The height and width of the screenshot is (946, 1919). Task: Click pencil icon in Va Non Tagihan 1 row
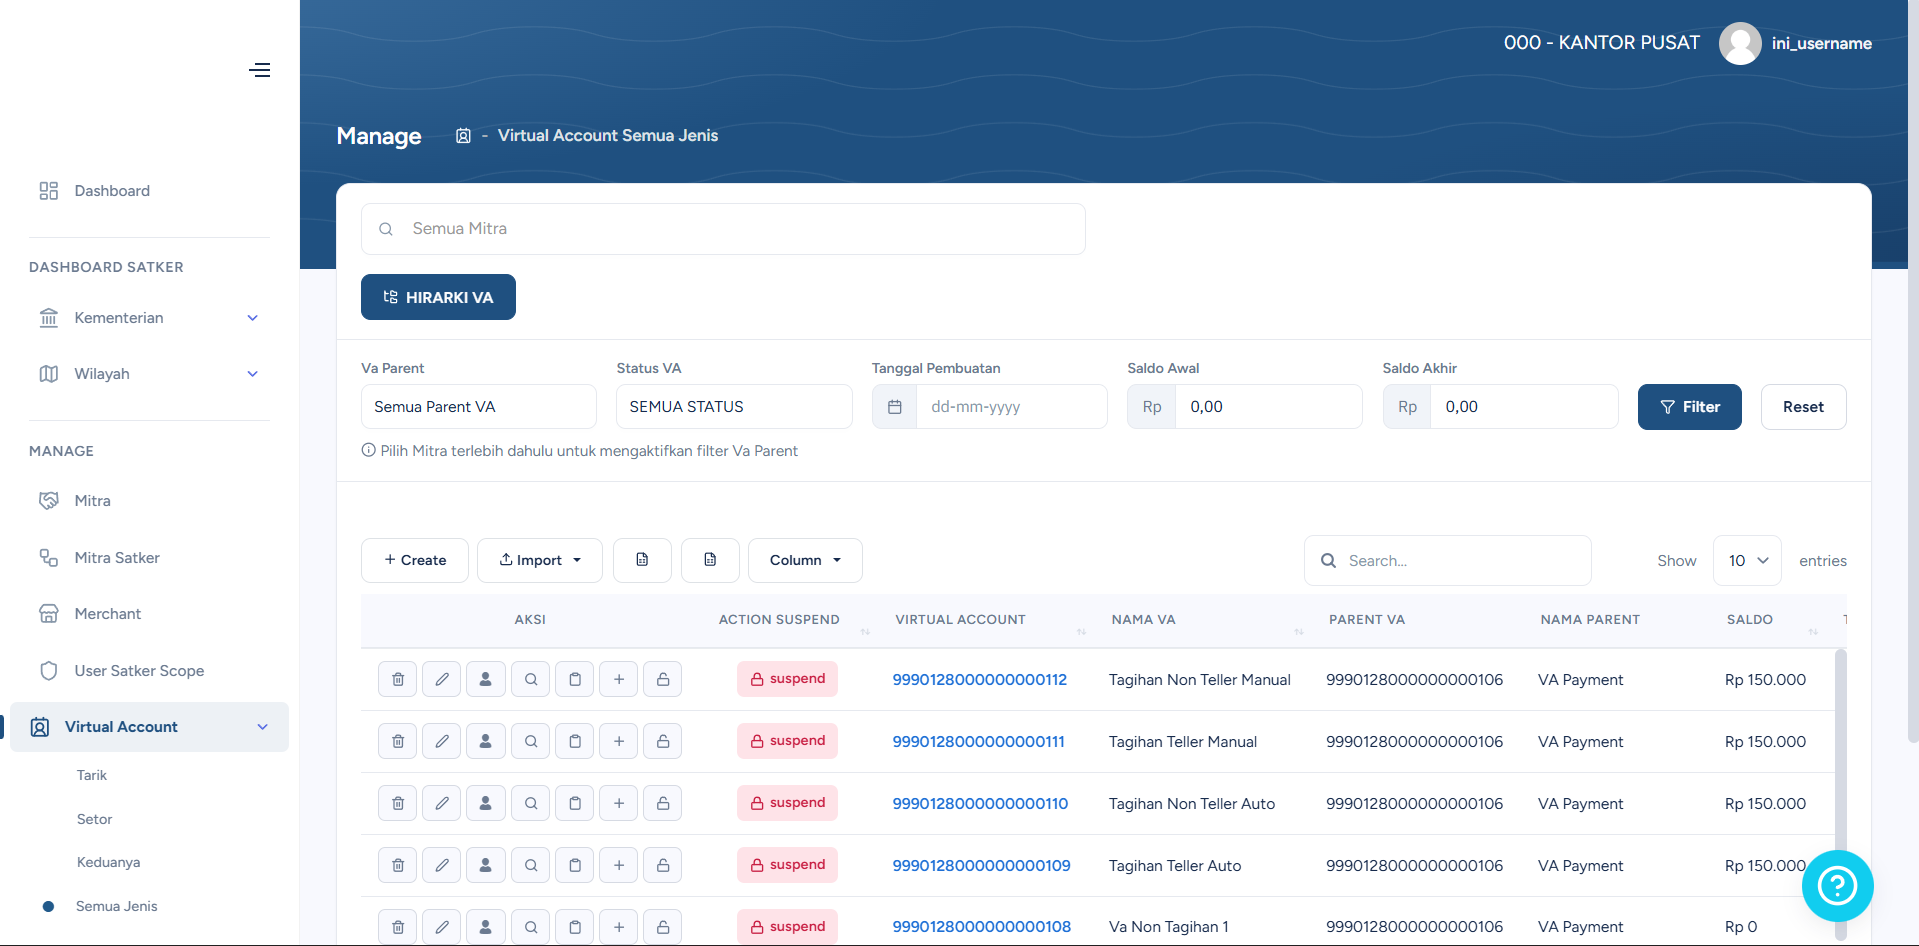click(442, 927)
